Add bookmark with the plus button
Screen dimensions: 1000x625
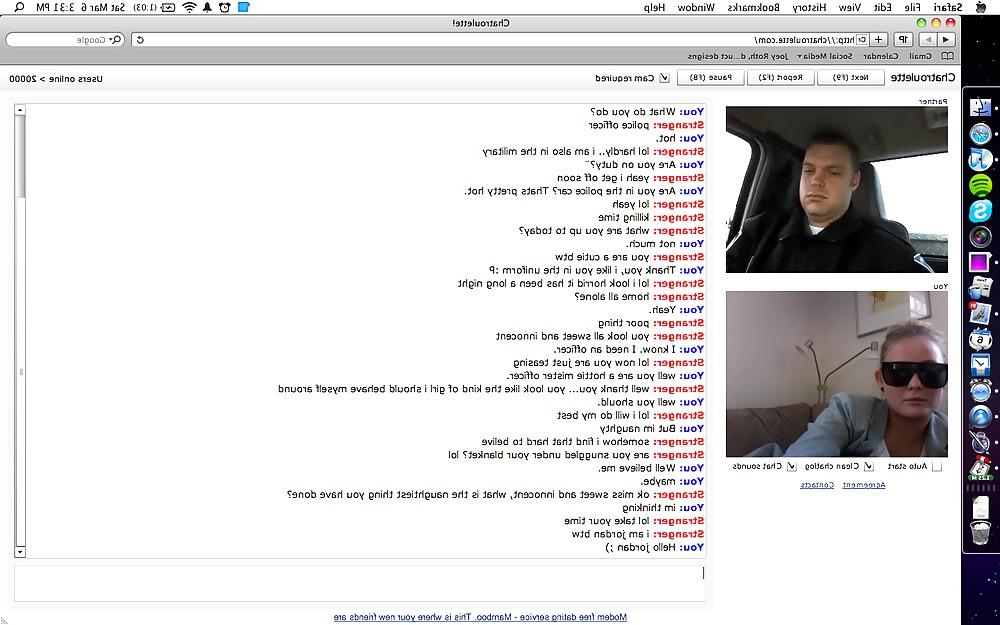pyautogui.click(x=879, y=40)
